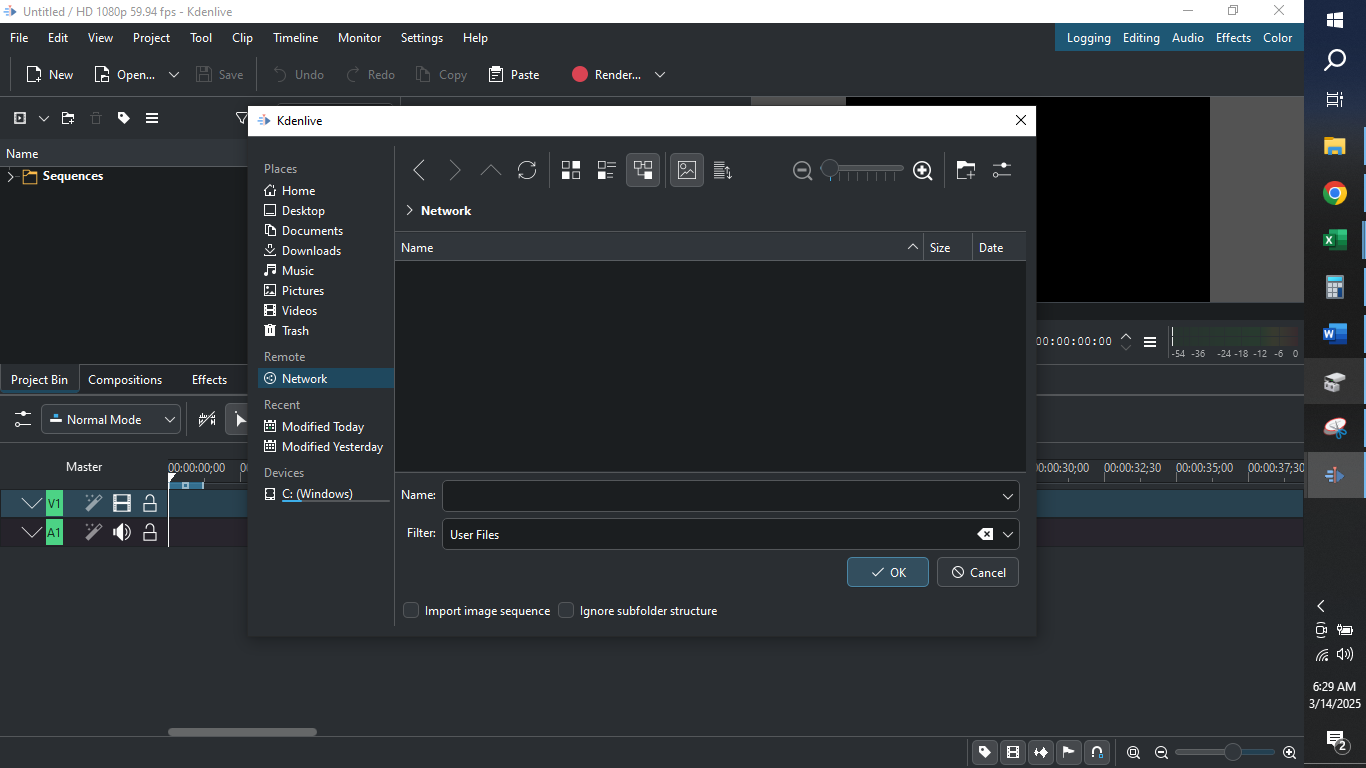Switch to the Compositions tab
Screen dimensions: 1366x768
[x=125, y=380]
